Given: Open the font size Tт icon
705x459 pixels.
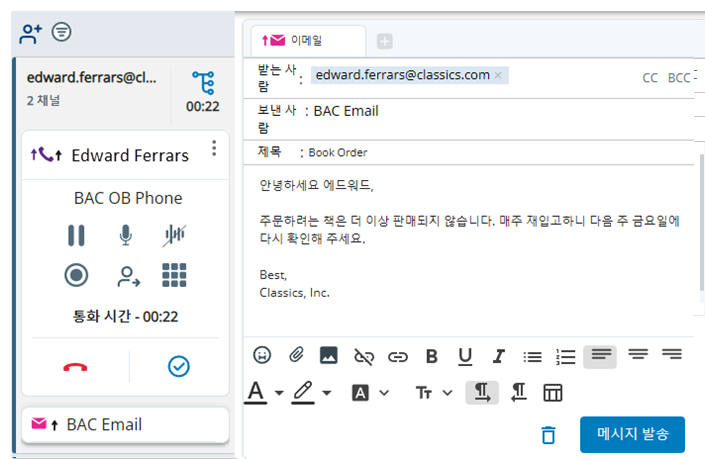Looking at the screenshot, I should [424, 393].
